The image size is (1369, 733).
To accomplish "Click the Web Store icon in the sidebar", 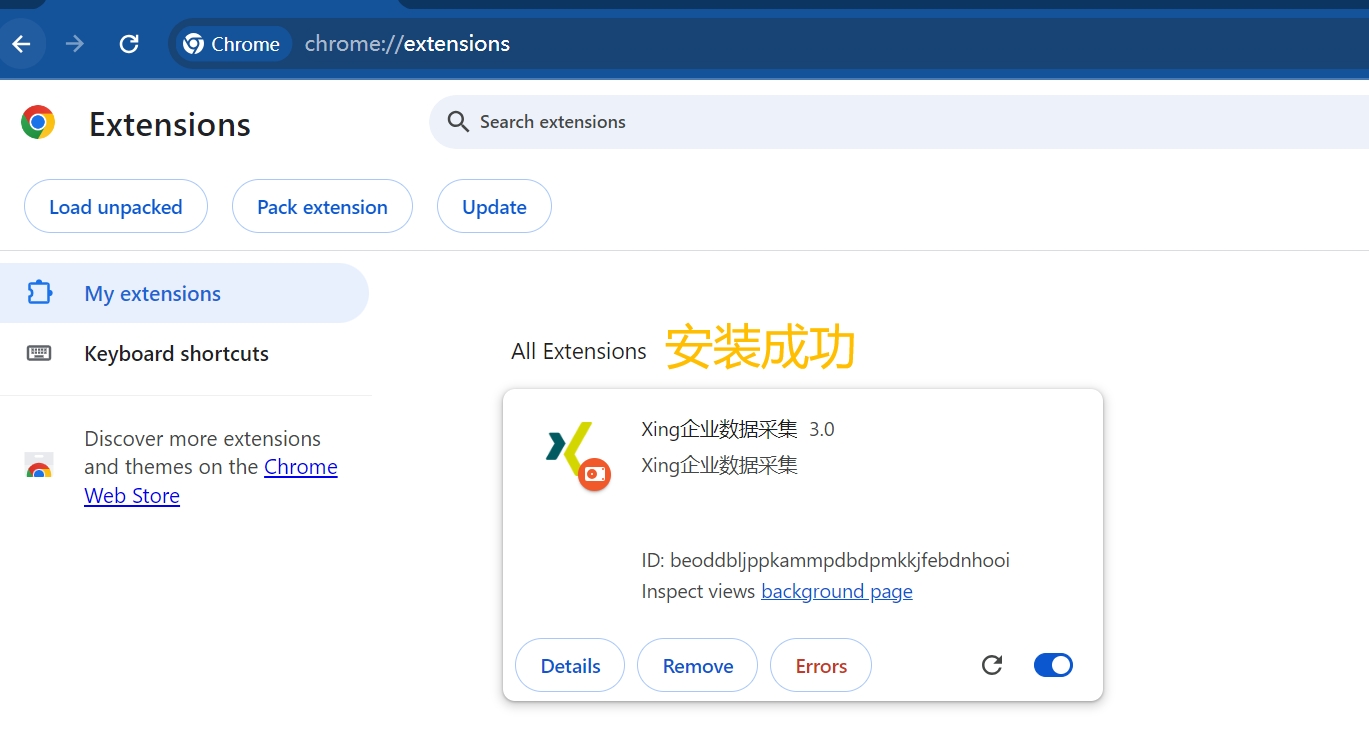I will coord(39,466).
